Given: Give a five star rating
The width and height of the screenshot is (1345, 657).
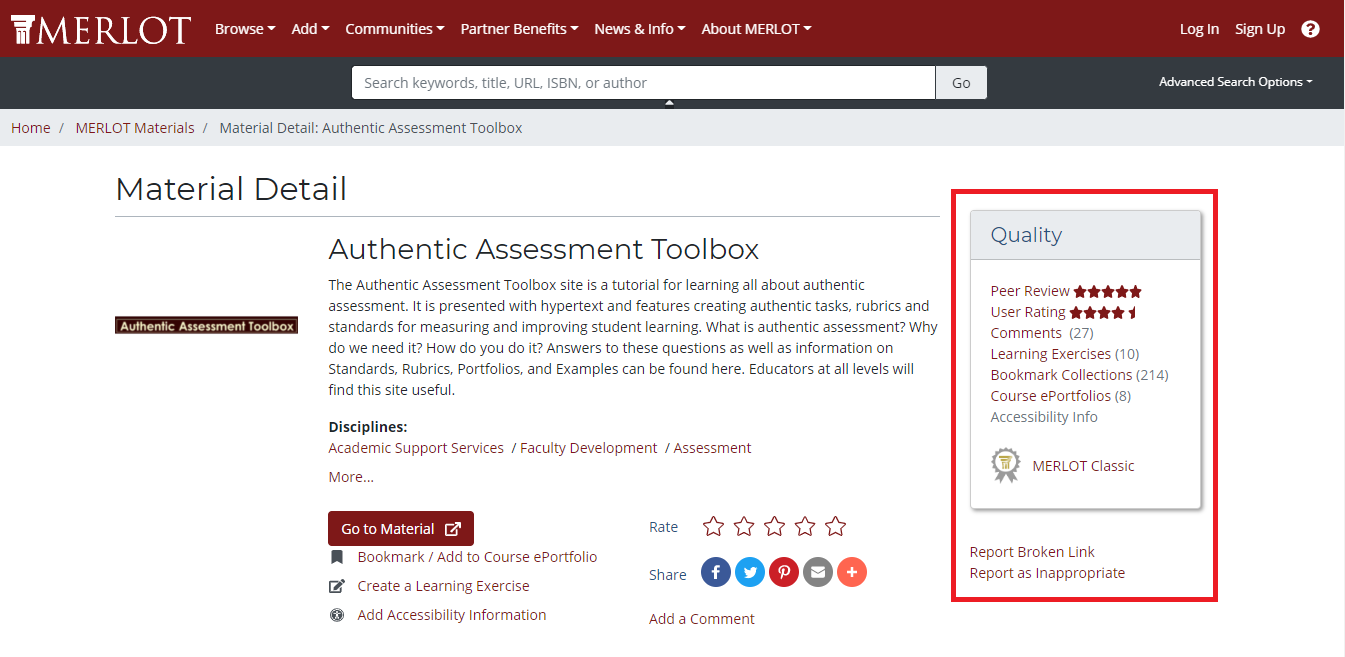Looking at the screenshot, I should (836, 526).
